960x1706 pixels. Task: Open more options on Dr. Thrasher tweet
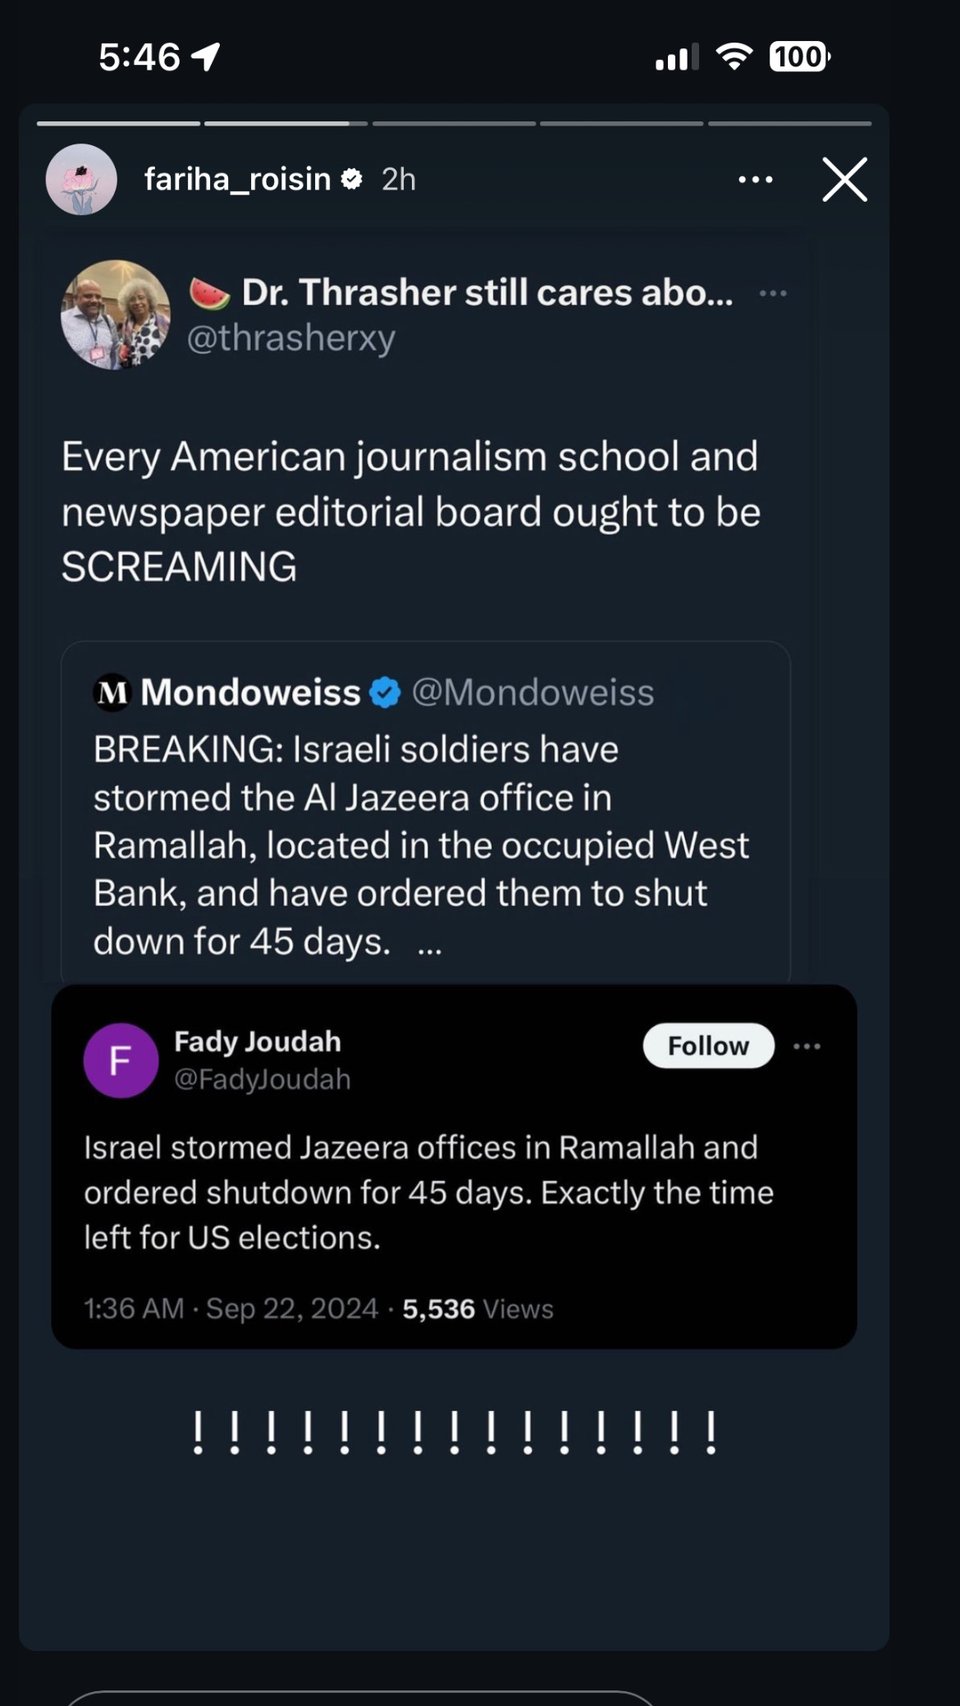[x=773, y=293]
